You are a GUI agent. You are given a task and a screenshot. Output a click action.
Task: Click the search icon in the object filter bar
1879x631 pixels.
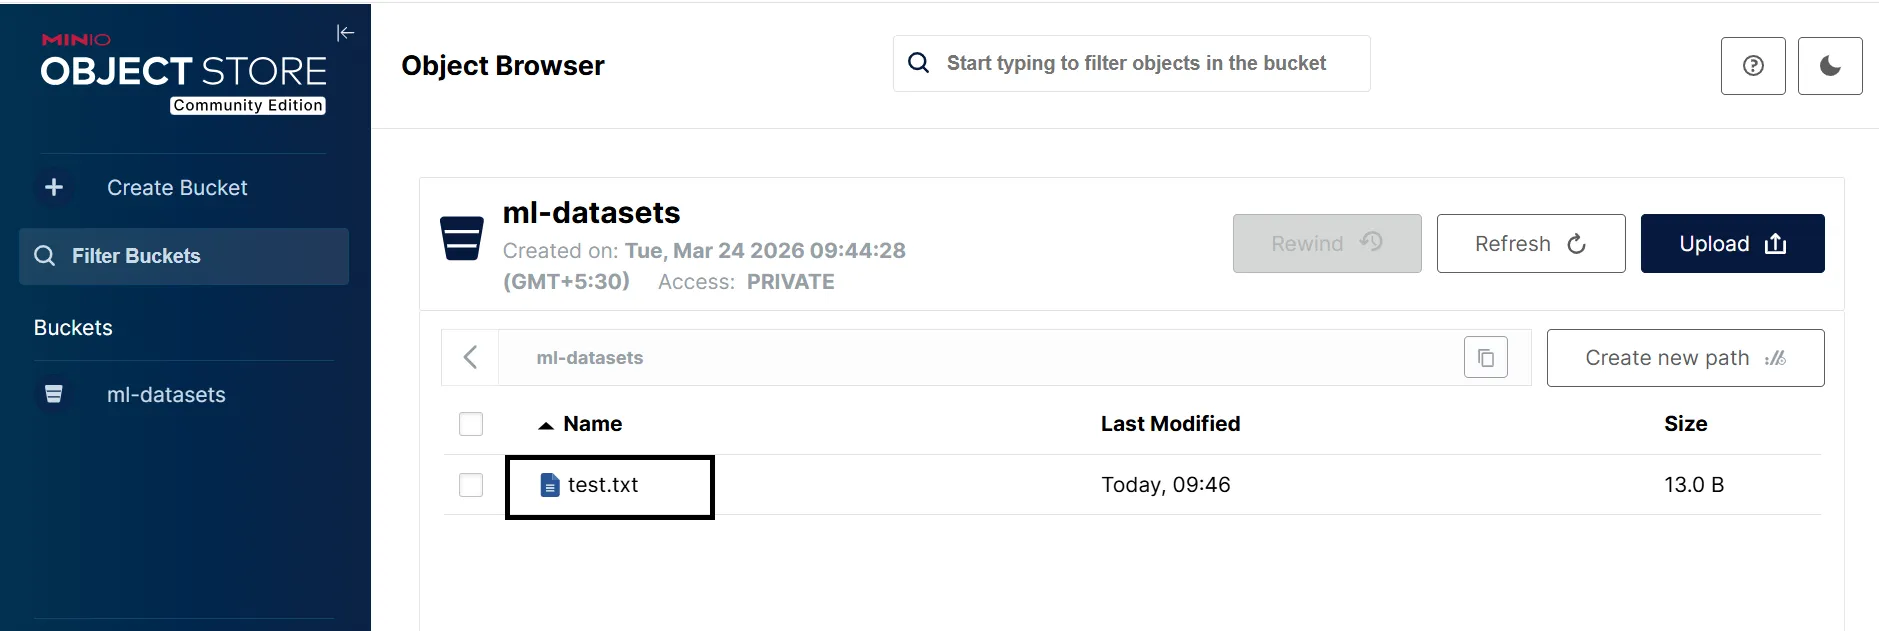[x=918, y=62]
